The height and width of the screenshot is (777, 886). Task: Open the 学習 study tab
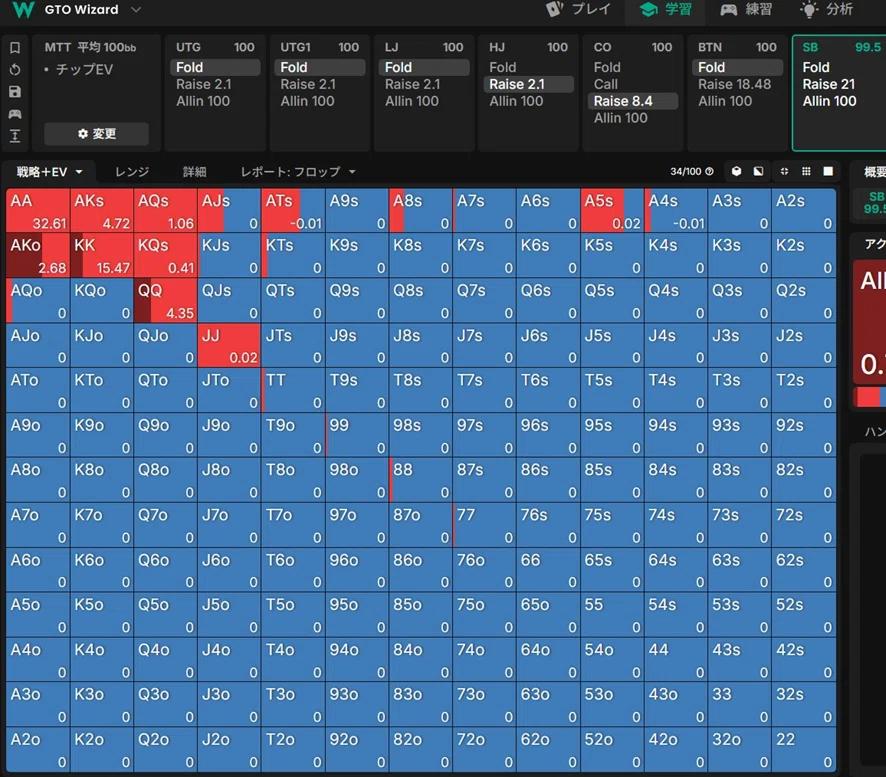[665, 9]
